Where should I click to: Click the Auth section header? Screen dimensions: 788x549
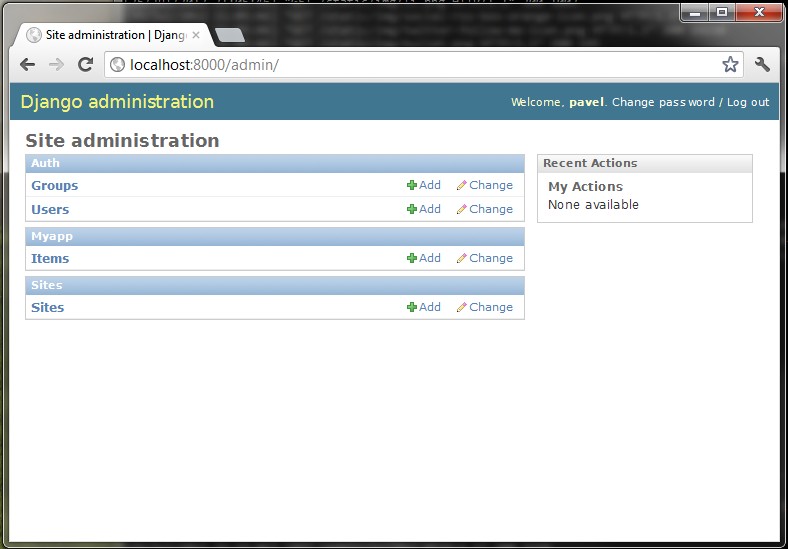(x=275, y=163)
